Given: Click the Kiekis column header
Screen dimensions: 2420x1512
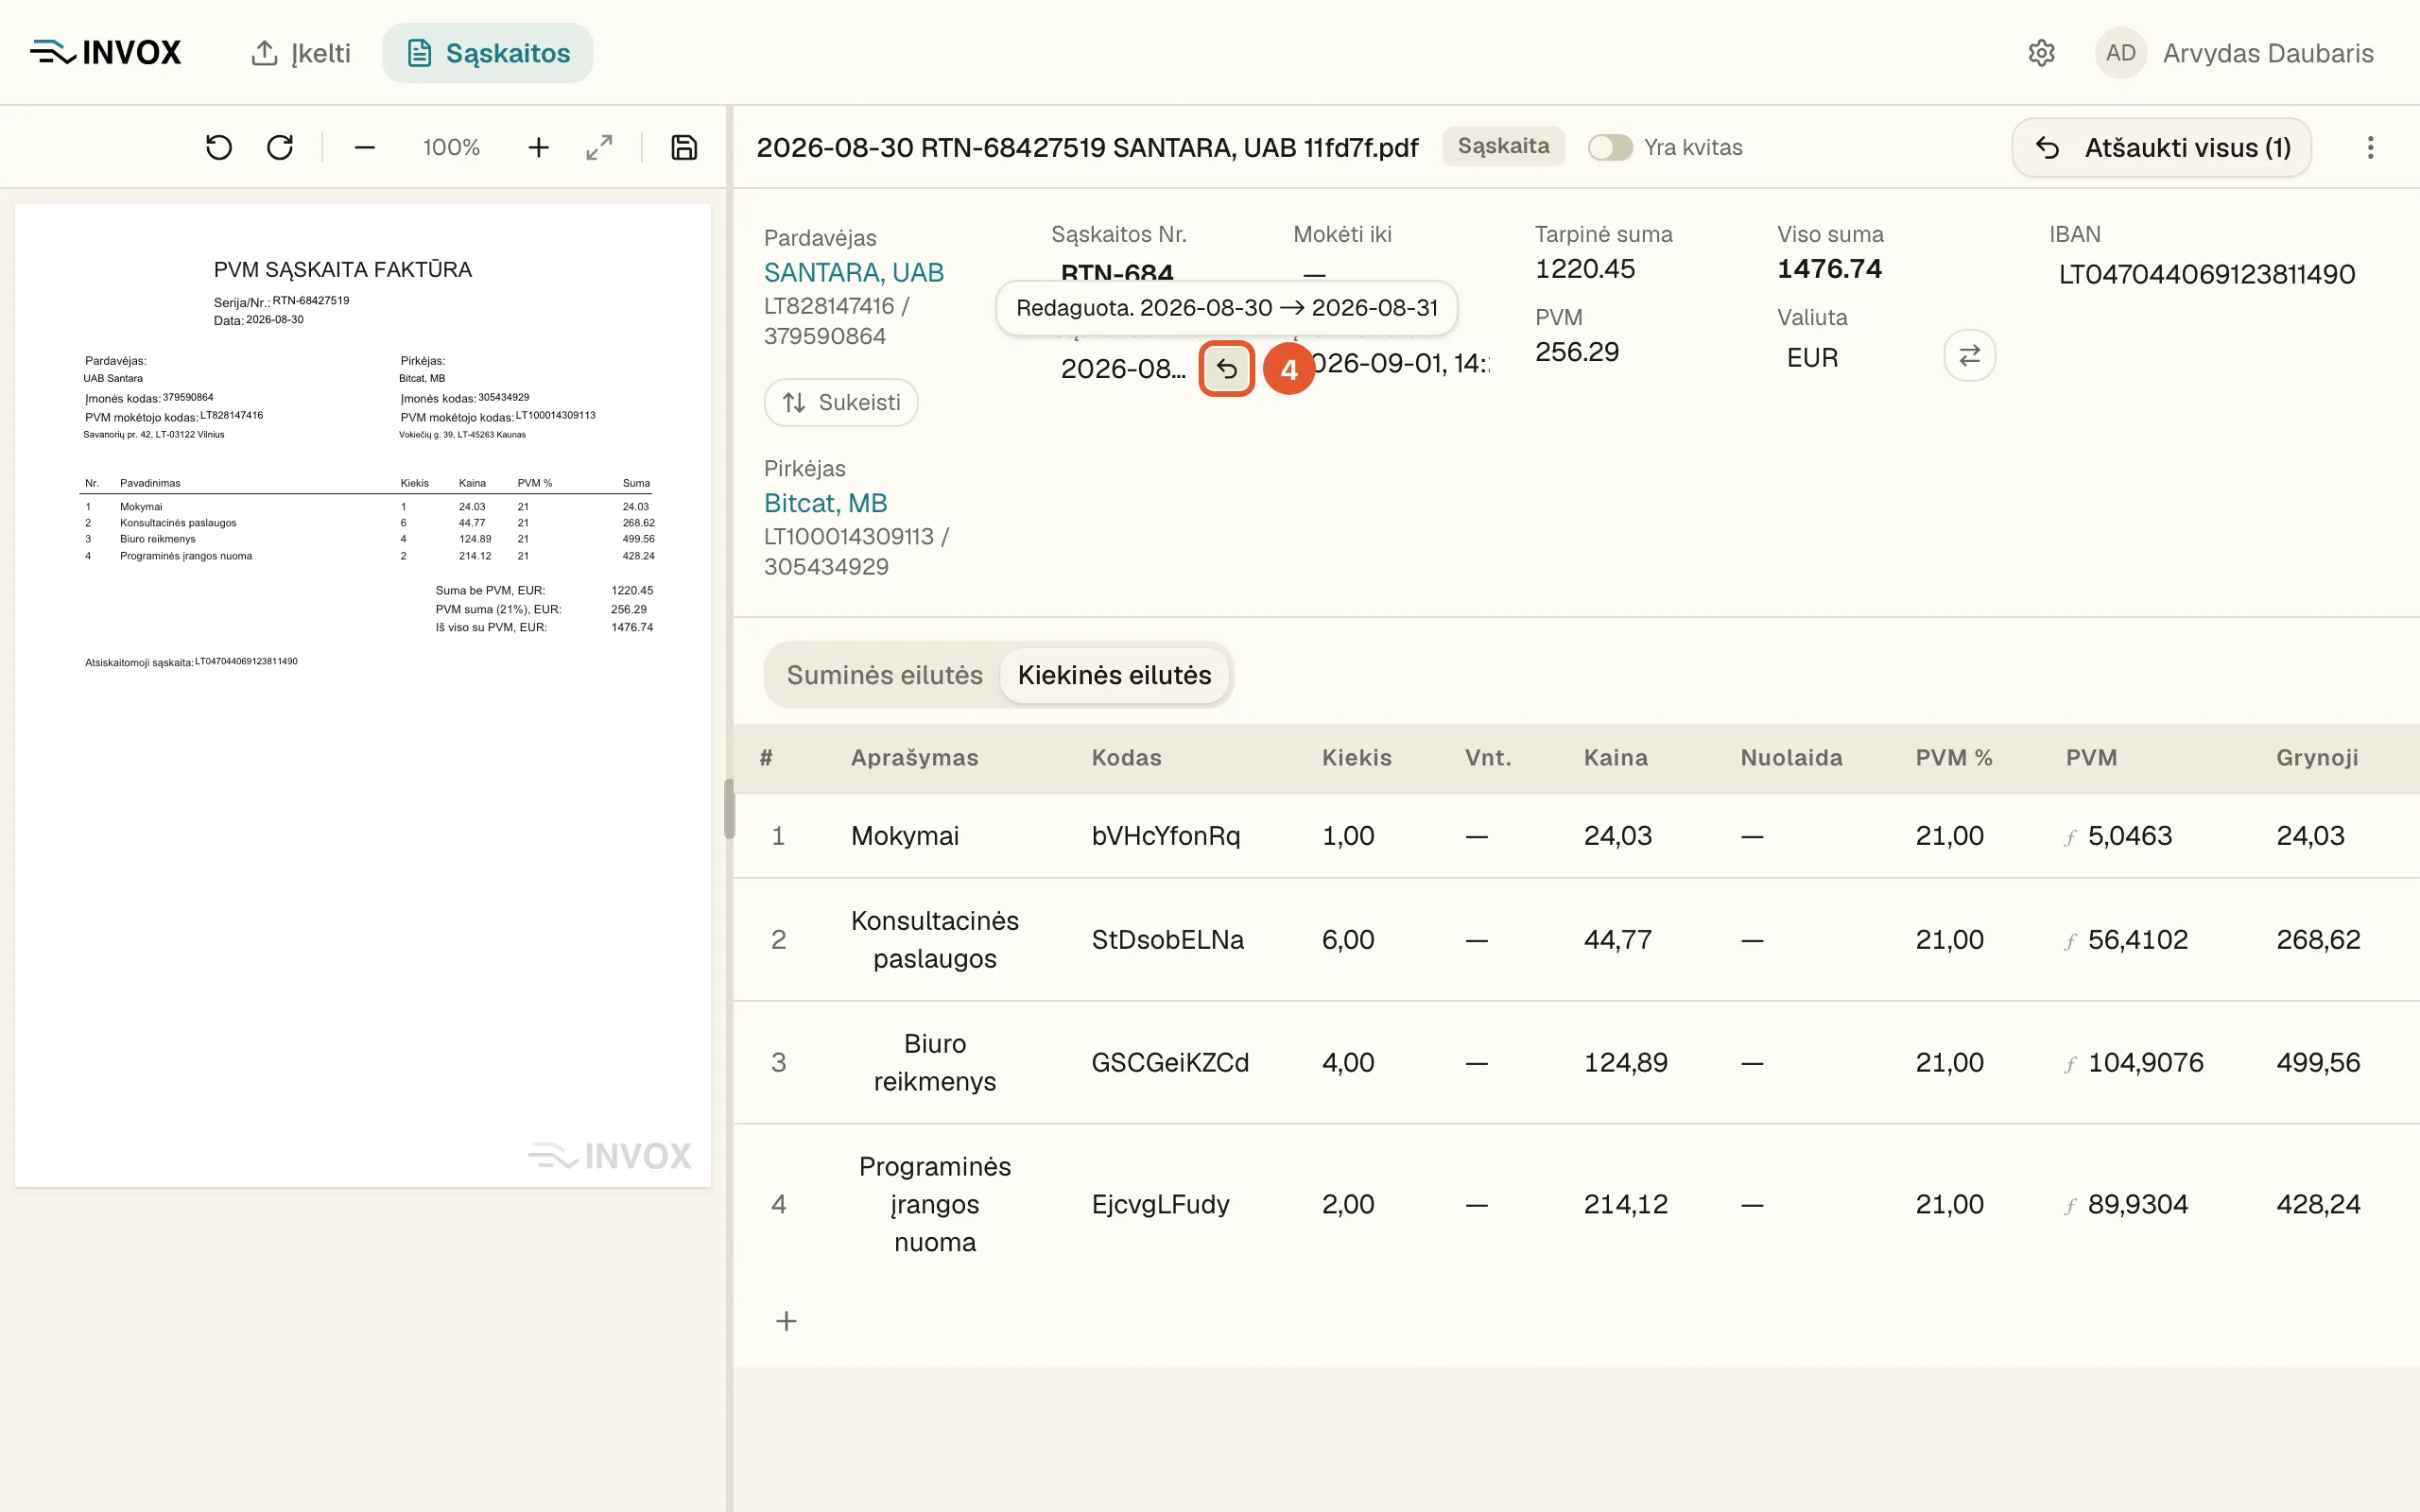Looking at the screenshot, I should click(1356, 758).
